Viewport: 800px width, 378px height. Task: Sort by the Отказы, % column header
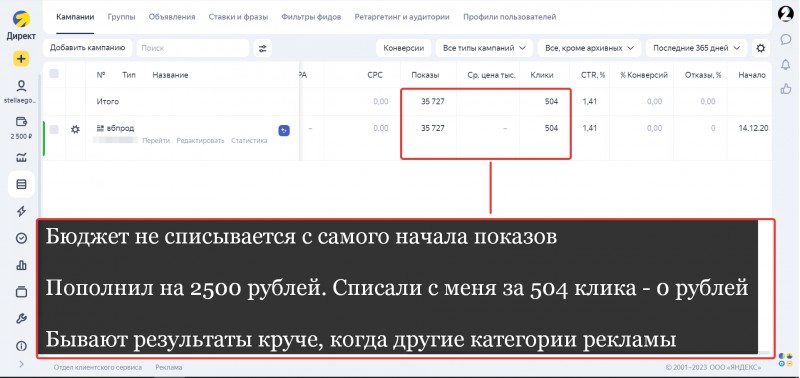[x=704, y=75]
